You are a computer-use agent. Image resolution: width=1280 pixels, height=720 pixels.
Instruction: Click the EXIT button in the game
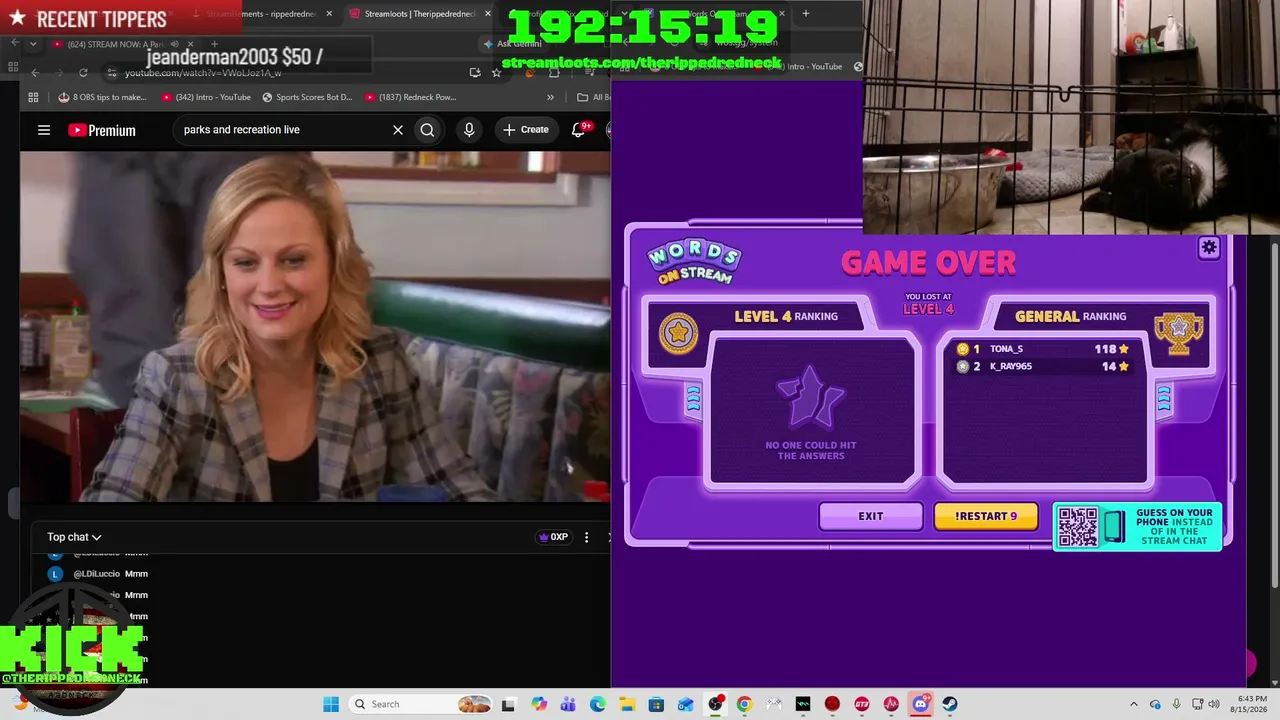tap(870, 516)
